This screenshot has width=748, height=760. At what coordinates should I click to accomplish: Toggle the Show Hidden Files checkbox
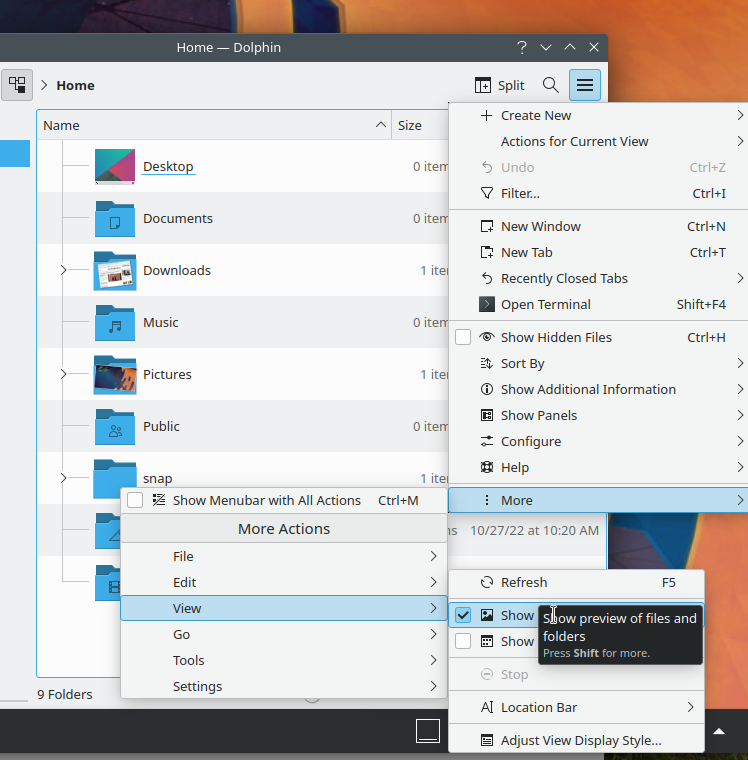click(x=463, y=338)
